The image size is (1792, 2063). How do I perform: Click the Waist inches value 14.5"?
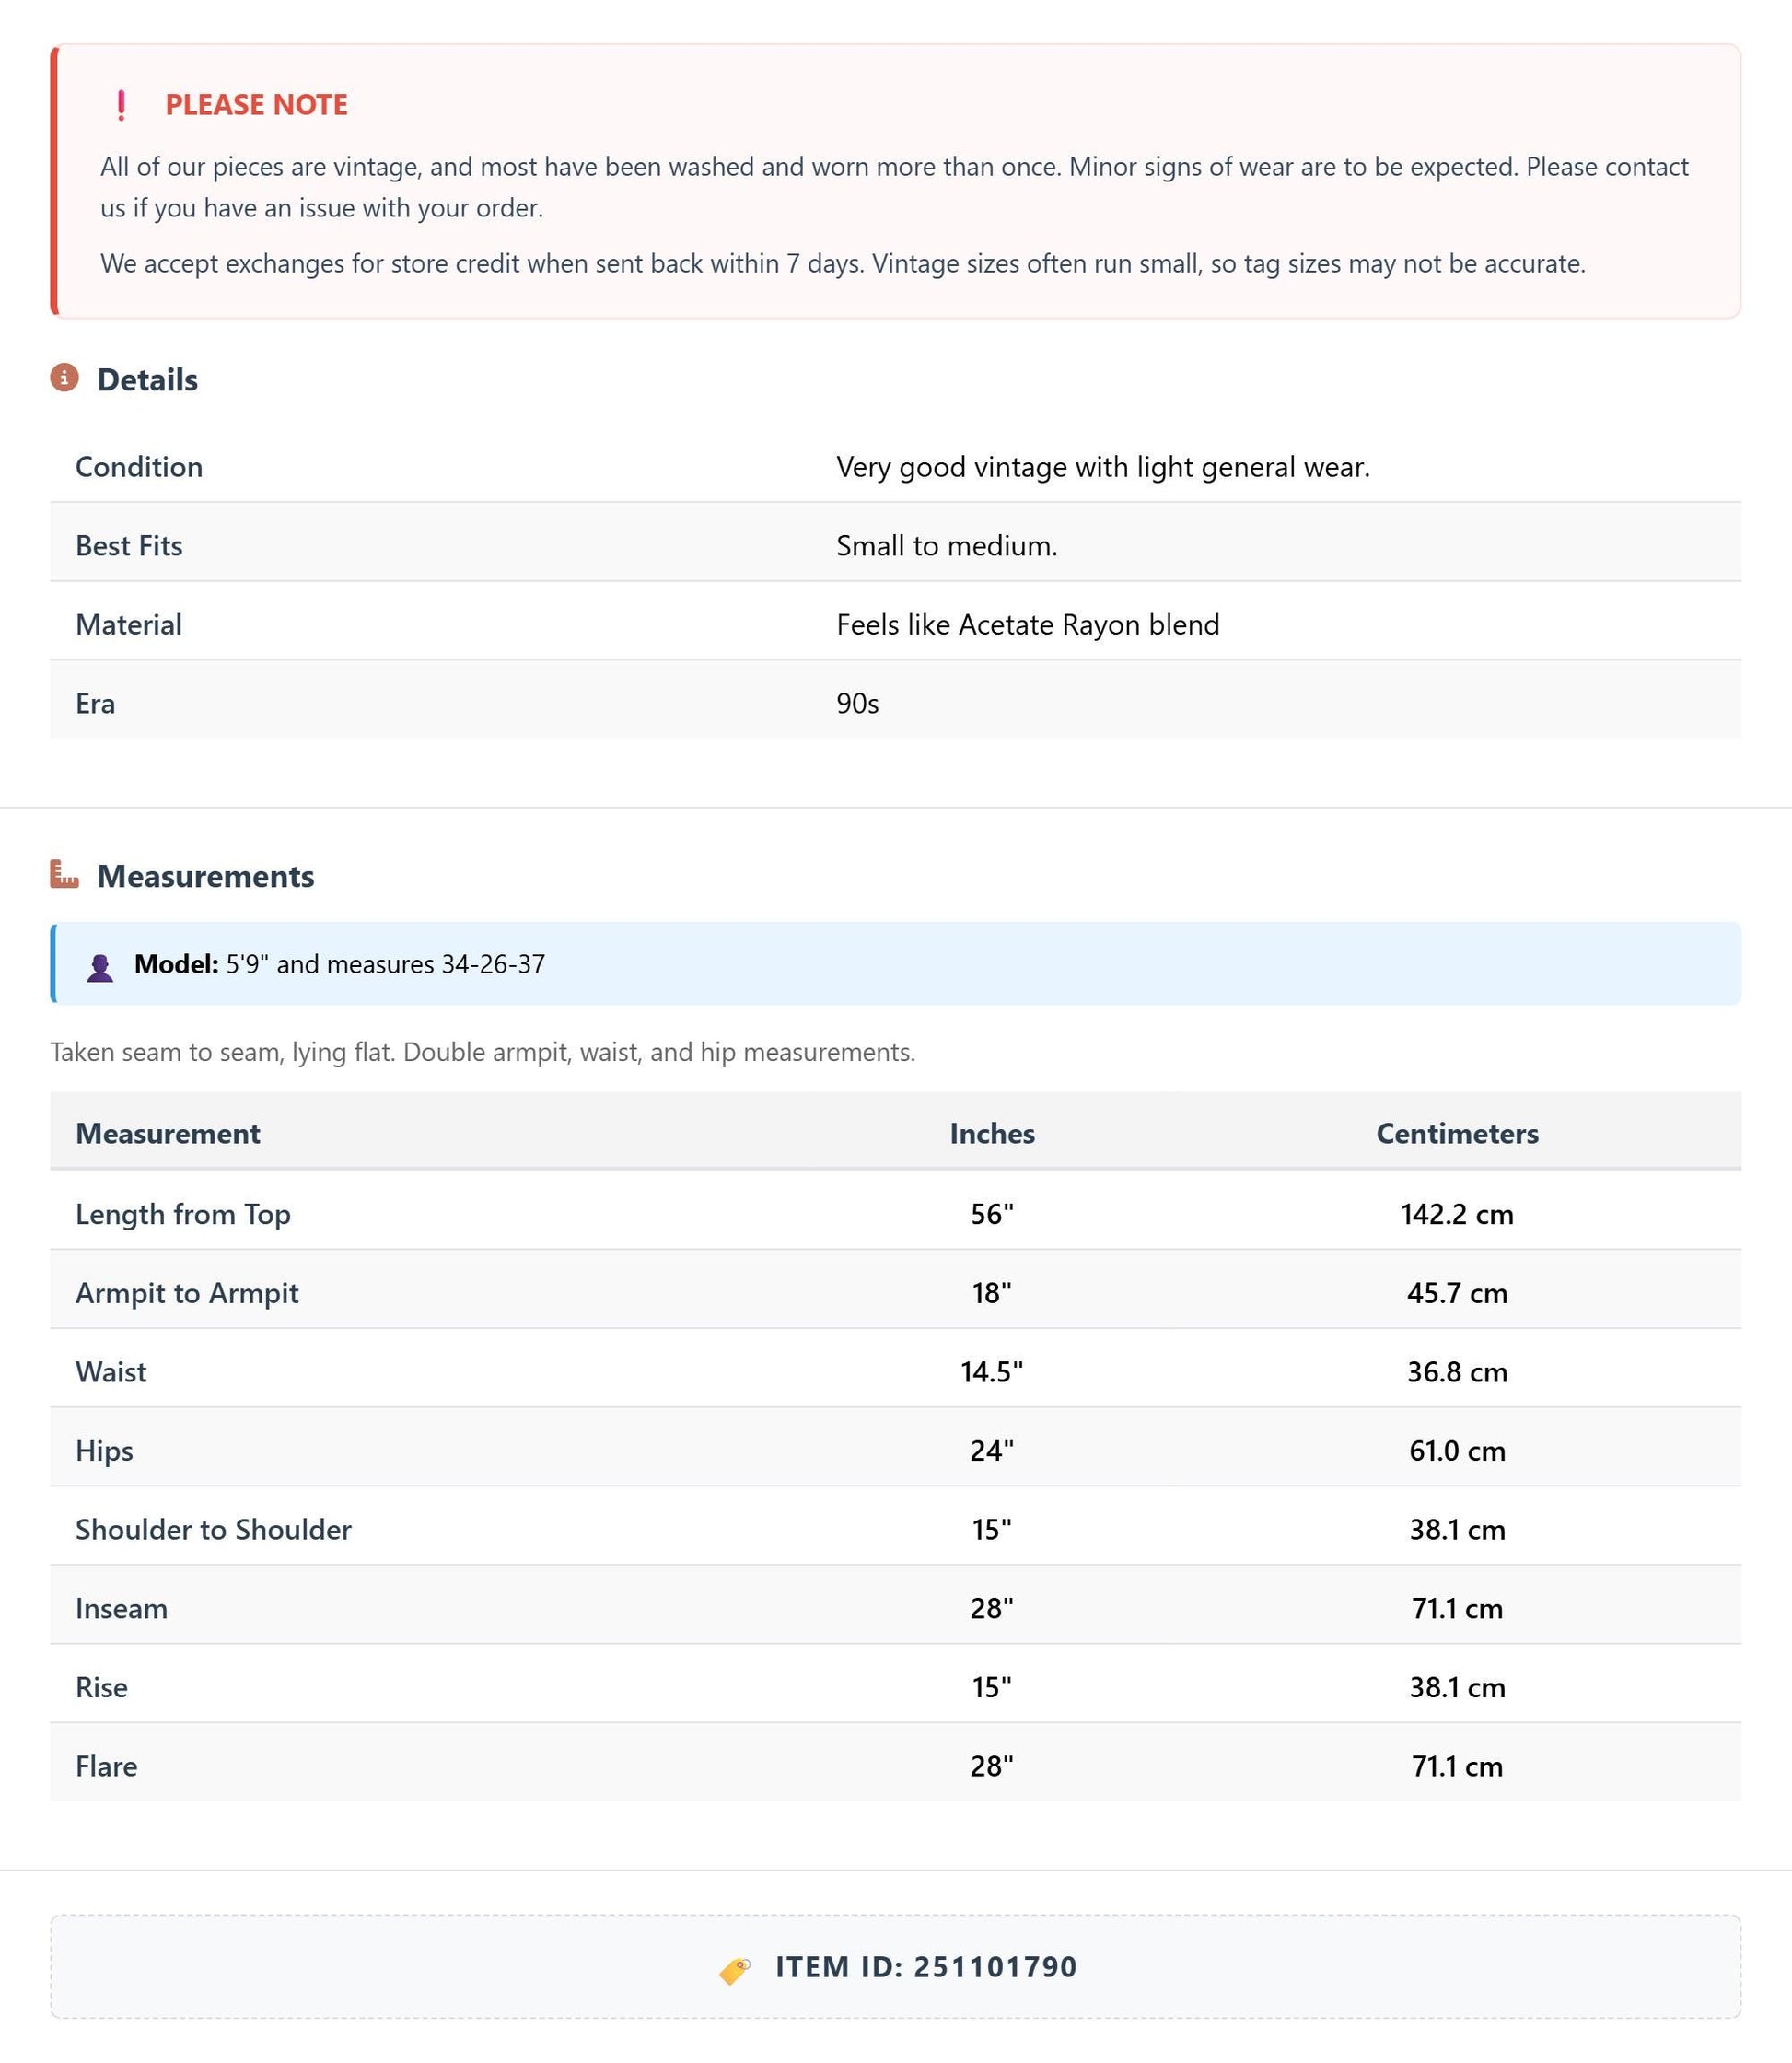pos(992,1371)
